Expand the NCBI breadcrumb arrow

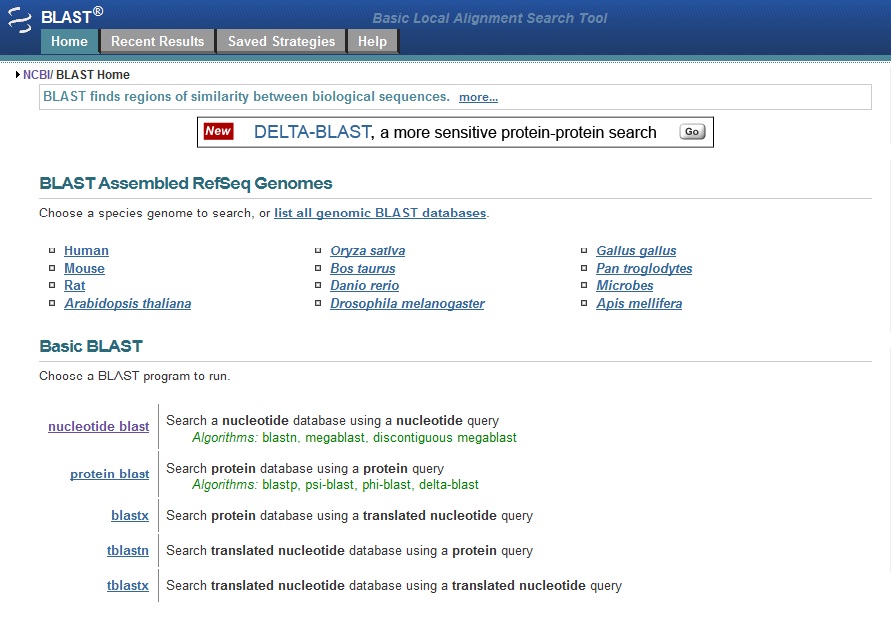coord(17,74)
